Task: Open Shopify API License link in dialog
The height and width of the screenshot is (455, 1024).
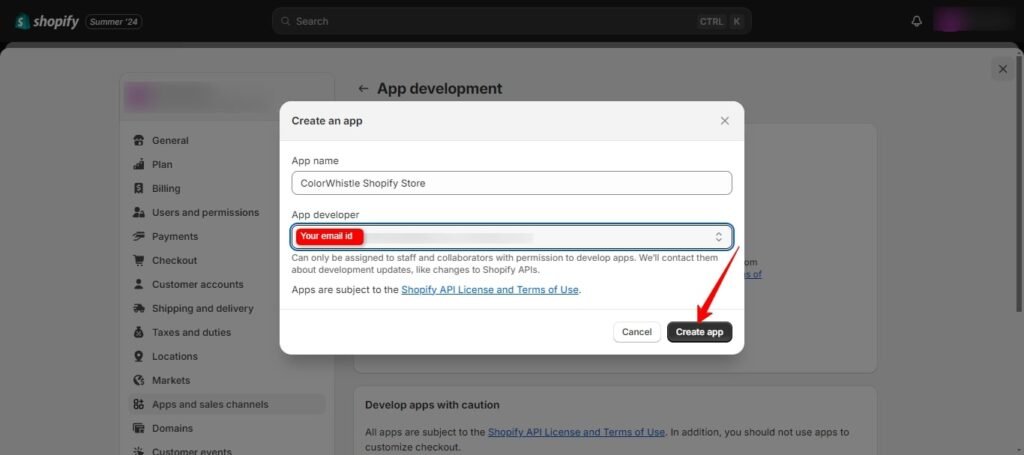Action: pos(490,289)
